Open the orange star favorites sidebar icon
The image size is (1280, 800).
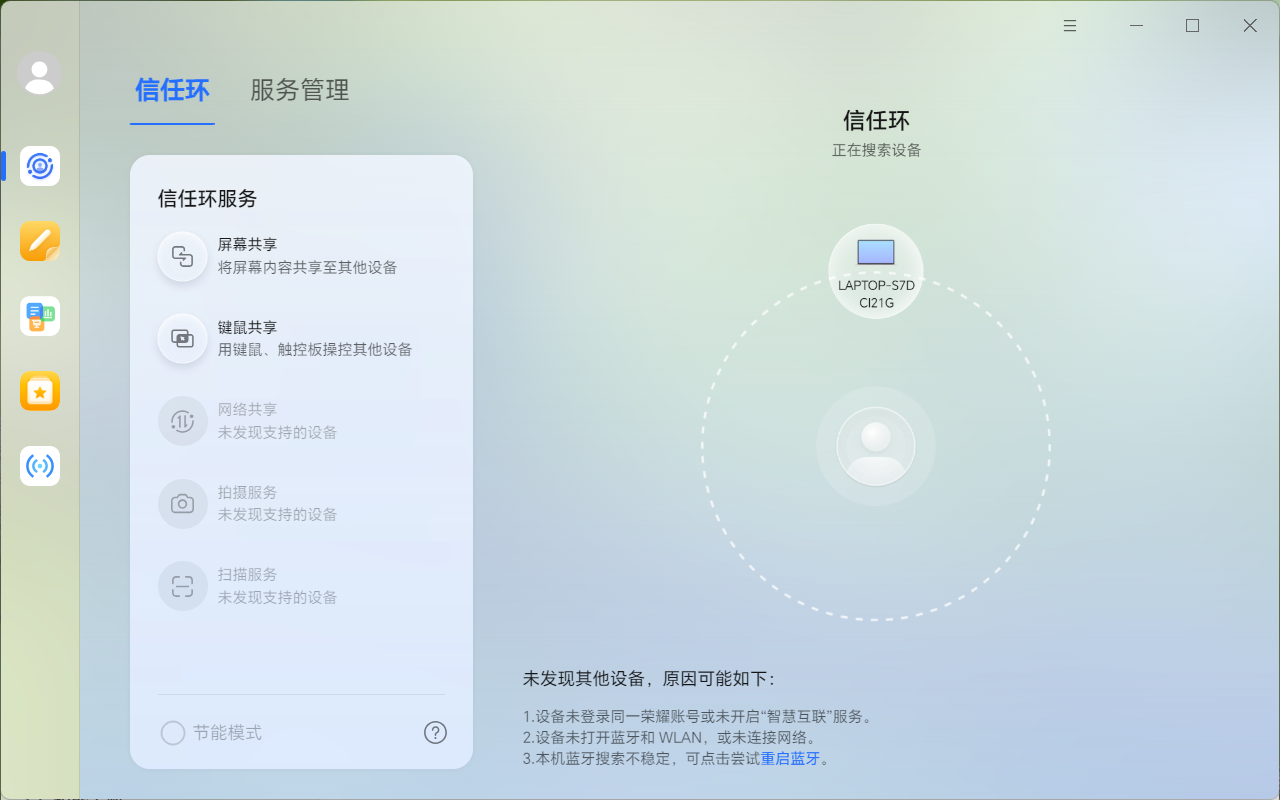(x=40, y=391)
